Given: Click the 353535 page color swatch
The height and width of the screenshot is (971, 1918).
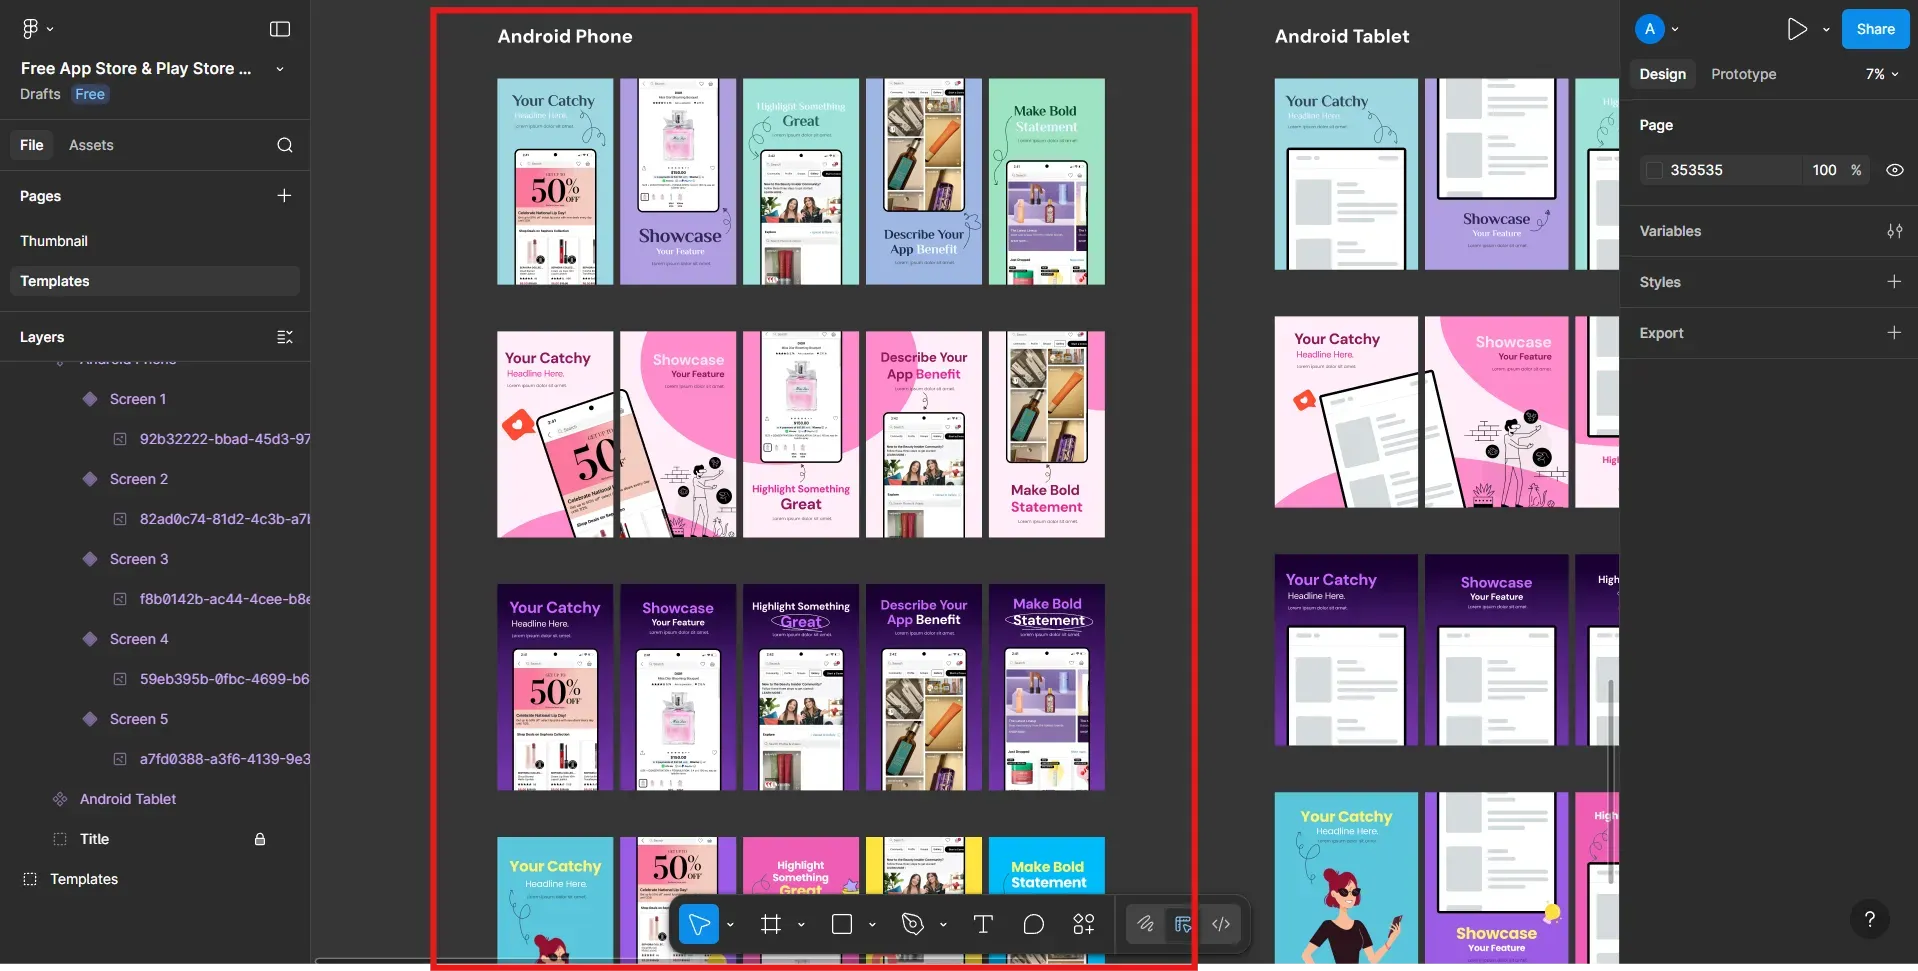Looking at the screenshot, I should [1655, 170].
